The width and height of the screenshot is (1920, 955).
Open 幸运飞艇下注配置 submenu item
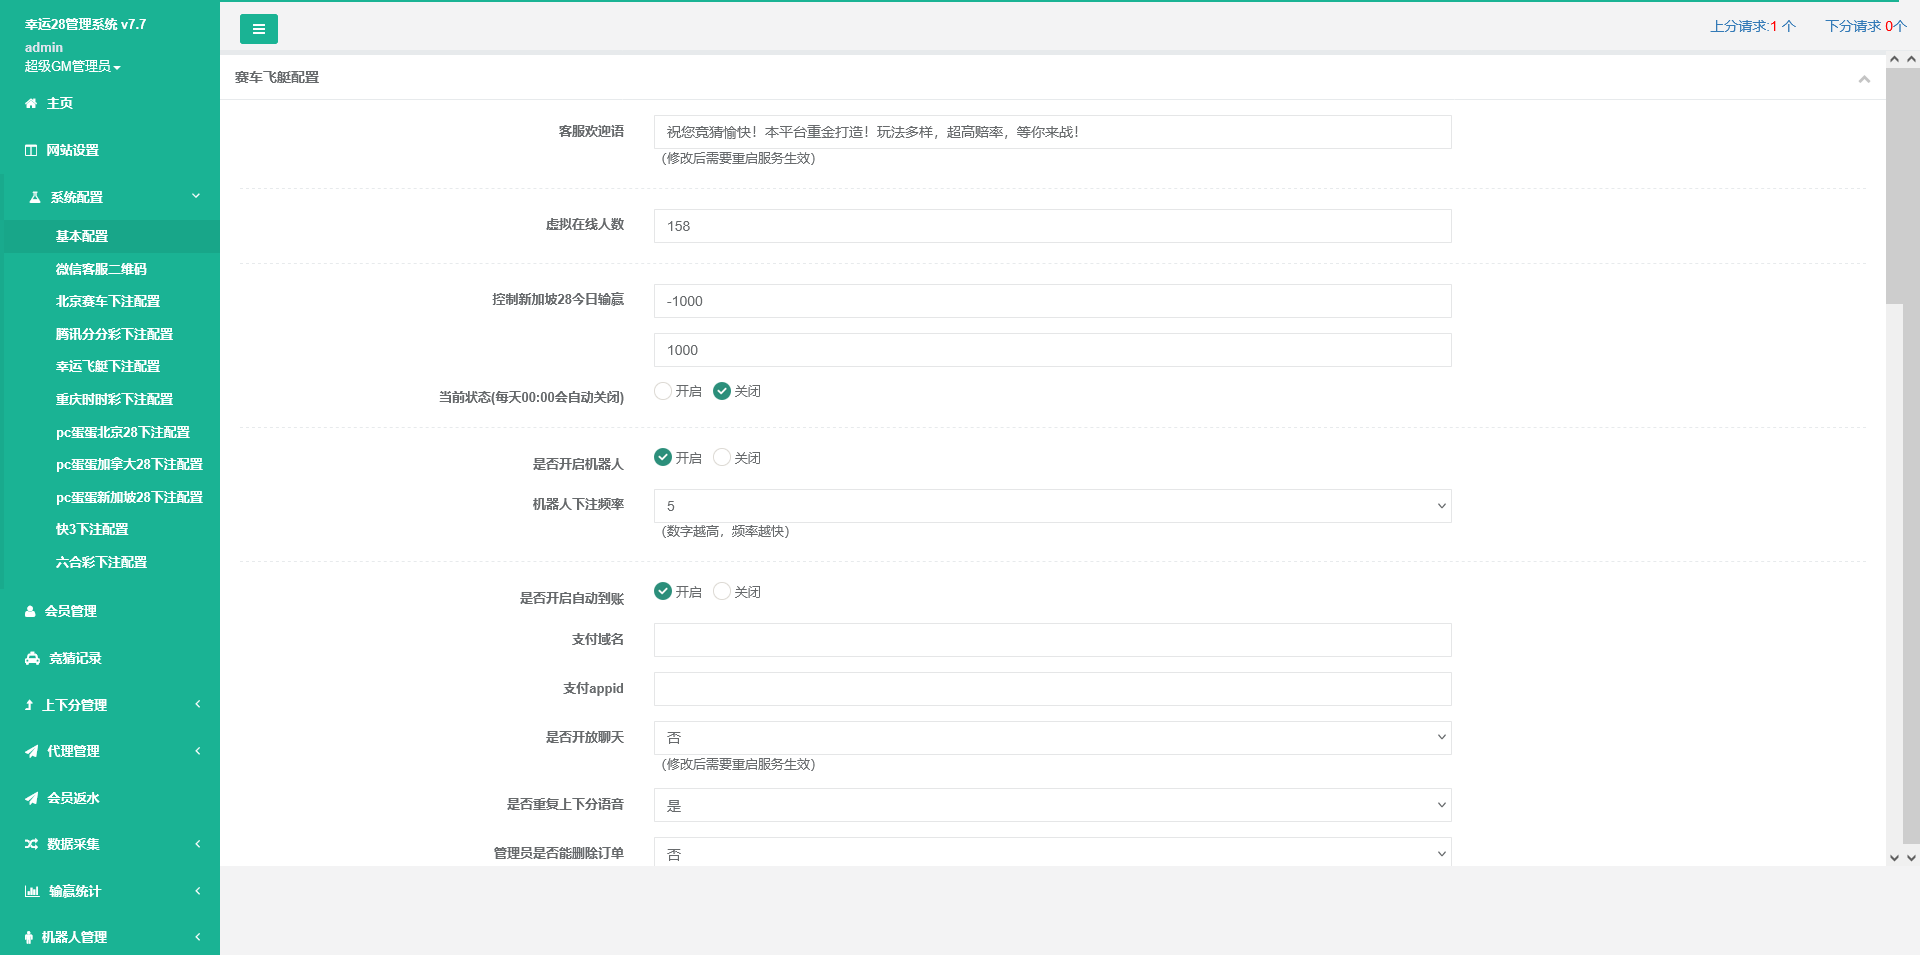[x=112, y=366]
